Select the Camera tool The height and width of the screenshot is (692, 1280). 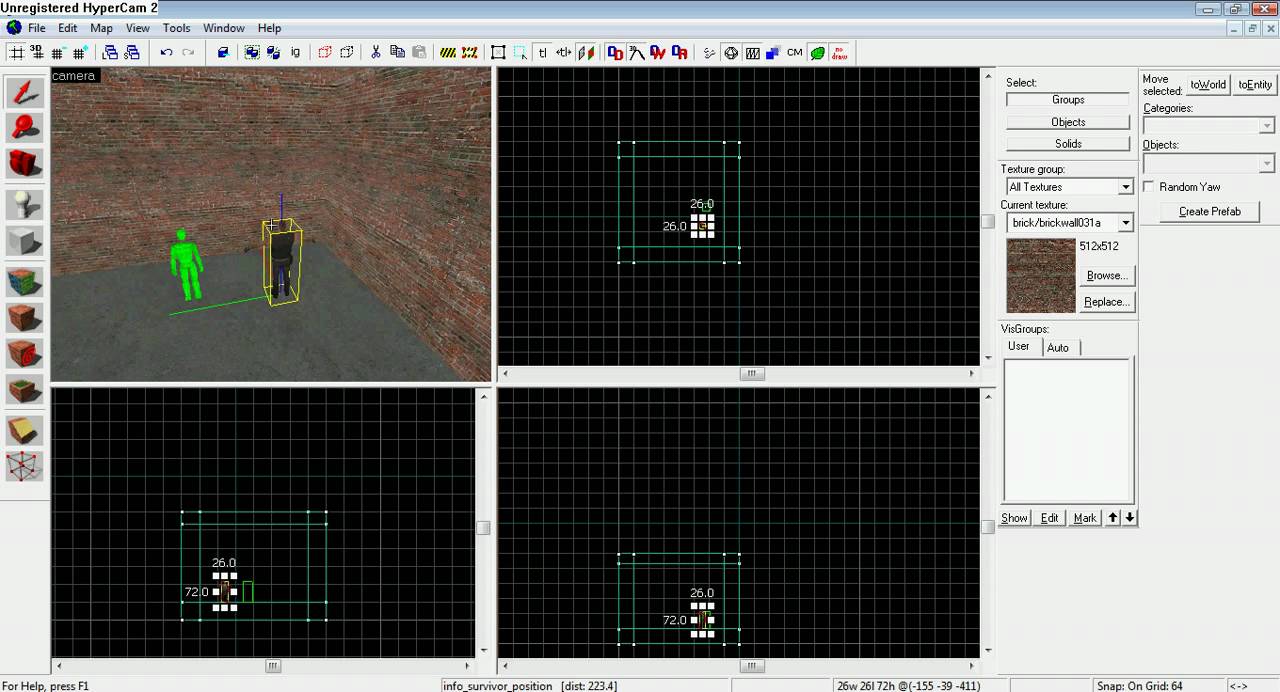click(25, 163)
